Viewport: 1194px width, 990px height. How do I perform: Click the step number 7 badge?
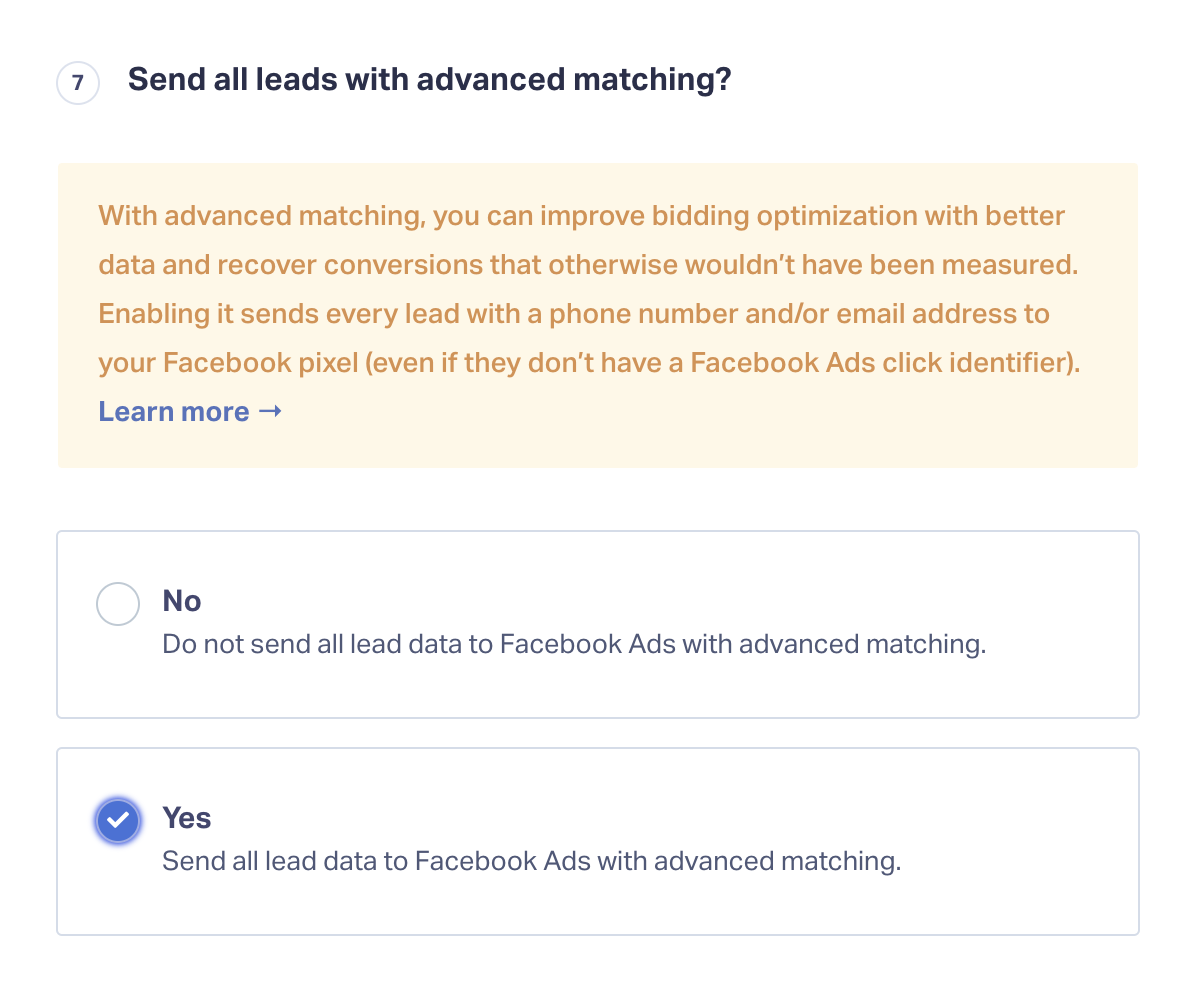pos(78,83)
